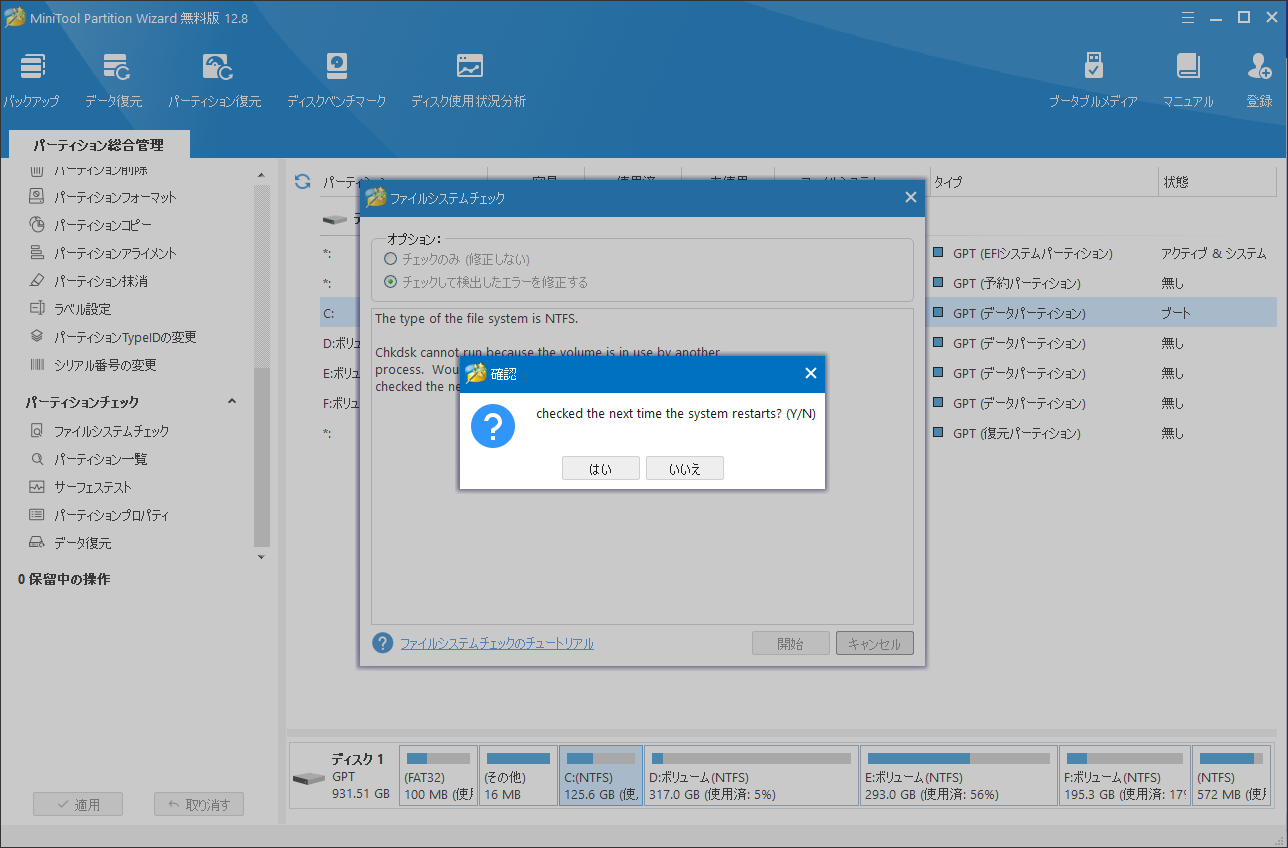Open the hamburger menu in title bar

[1188, 17]
